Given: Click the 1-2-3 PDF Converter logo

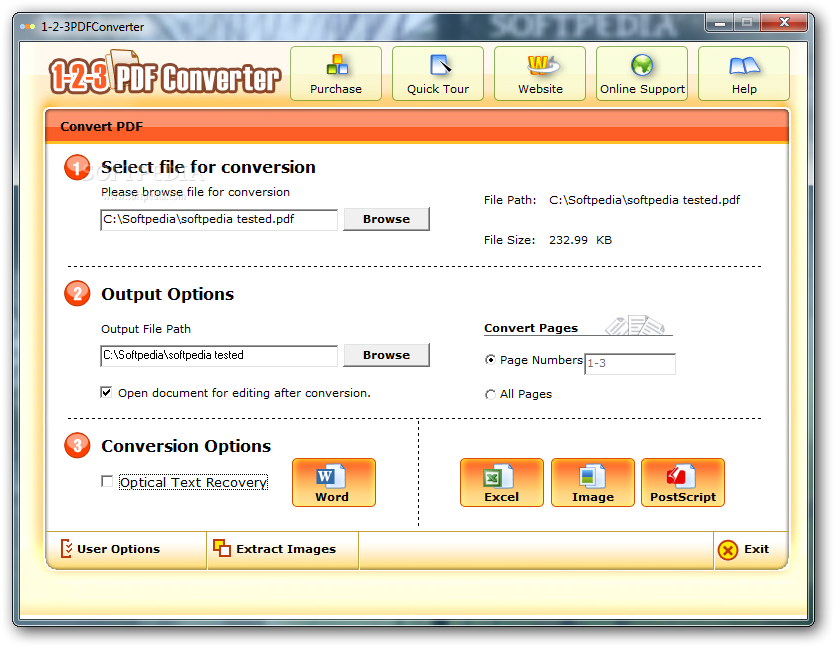Looking at the screenshot, I should point(165,74).
